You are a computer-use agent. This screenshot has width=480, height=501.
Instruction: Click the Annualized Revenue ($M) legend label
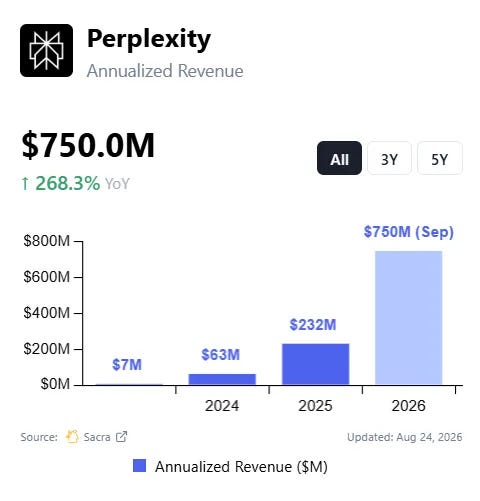click(x=241, y=467)
